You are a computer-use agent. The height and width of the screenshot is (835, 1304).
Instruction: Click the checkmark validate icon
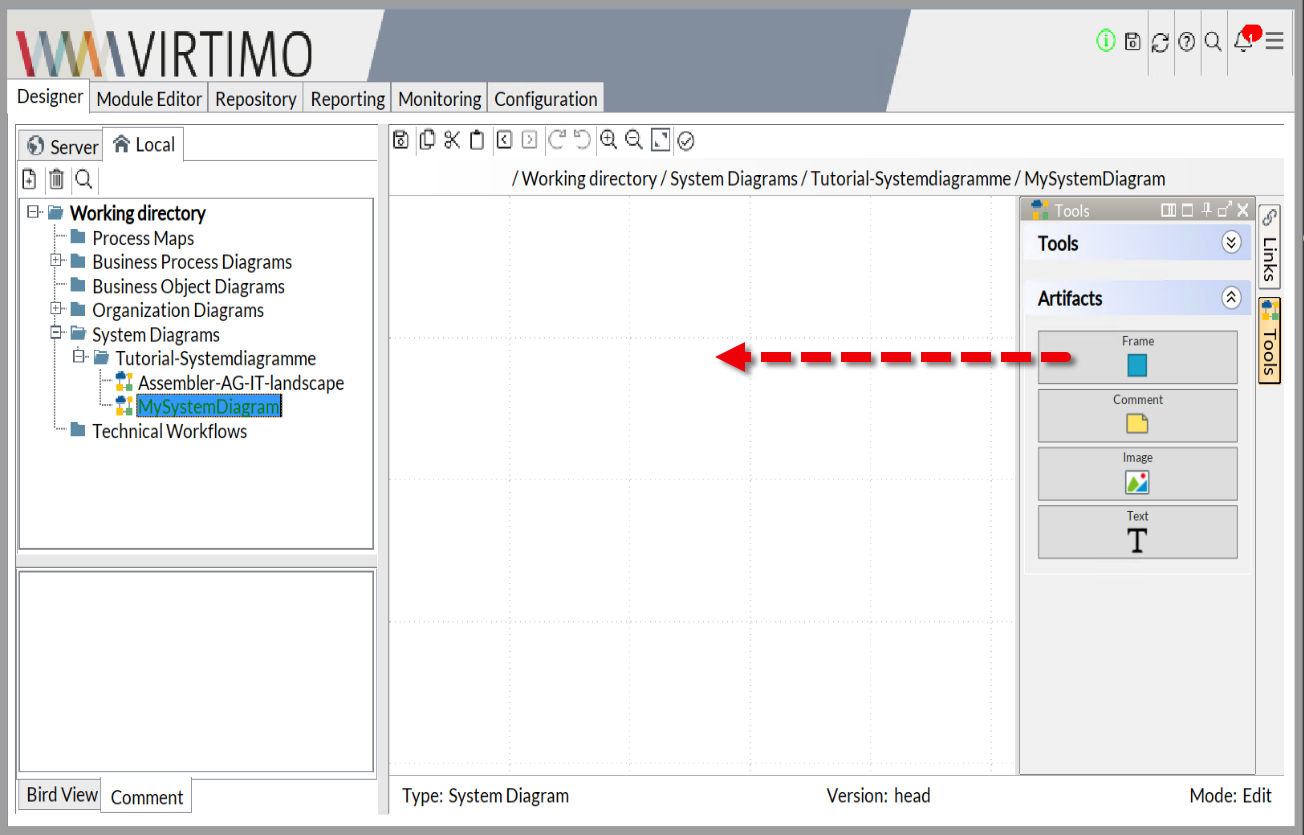pos(686,141)
